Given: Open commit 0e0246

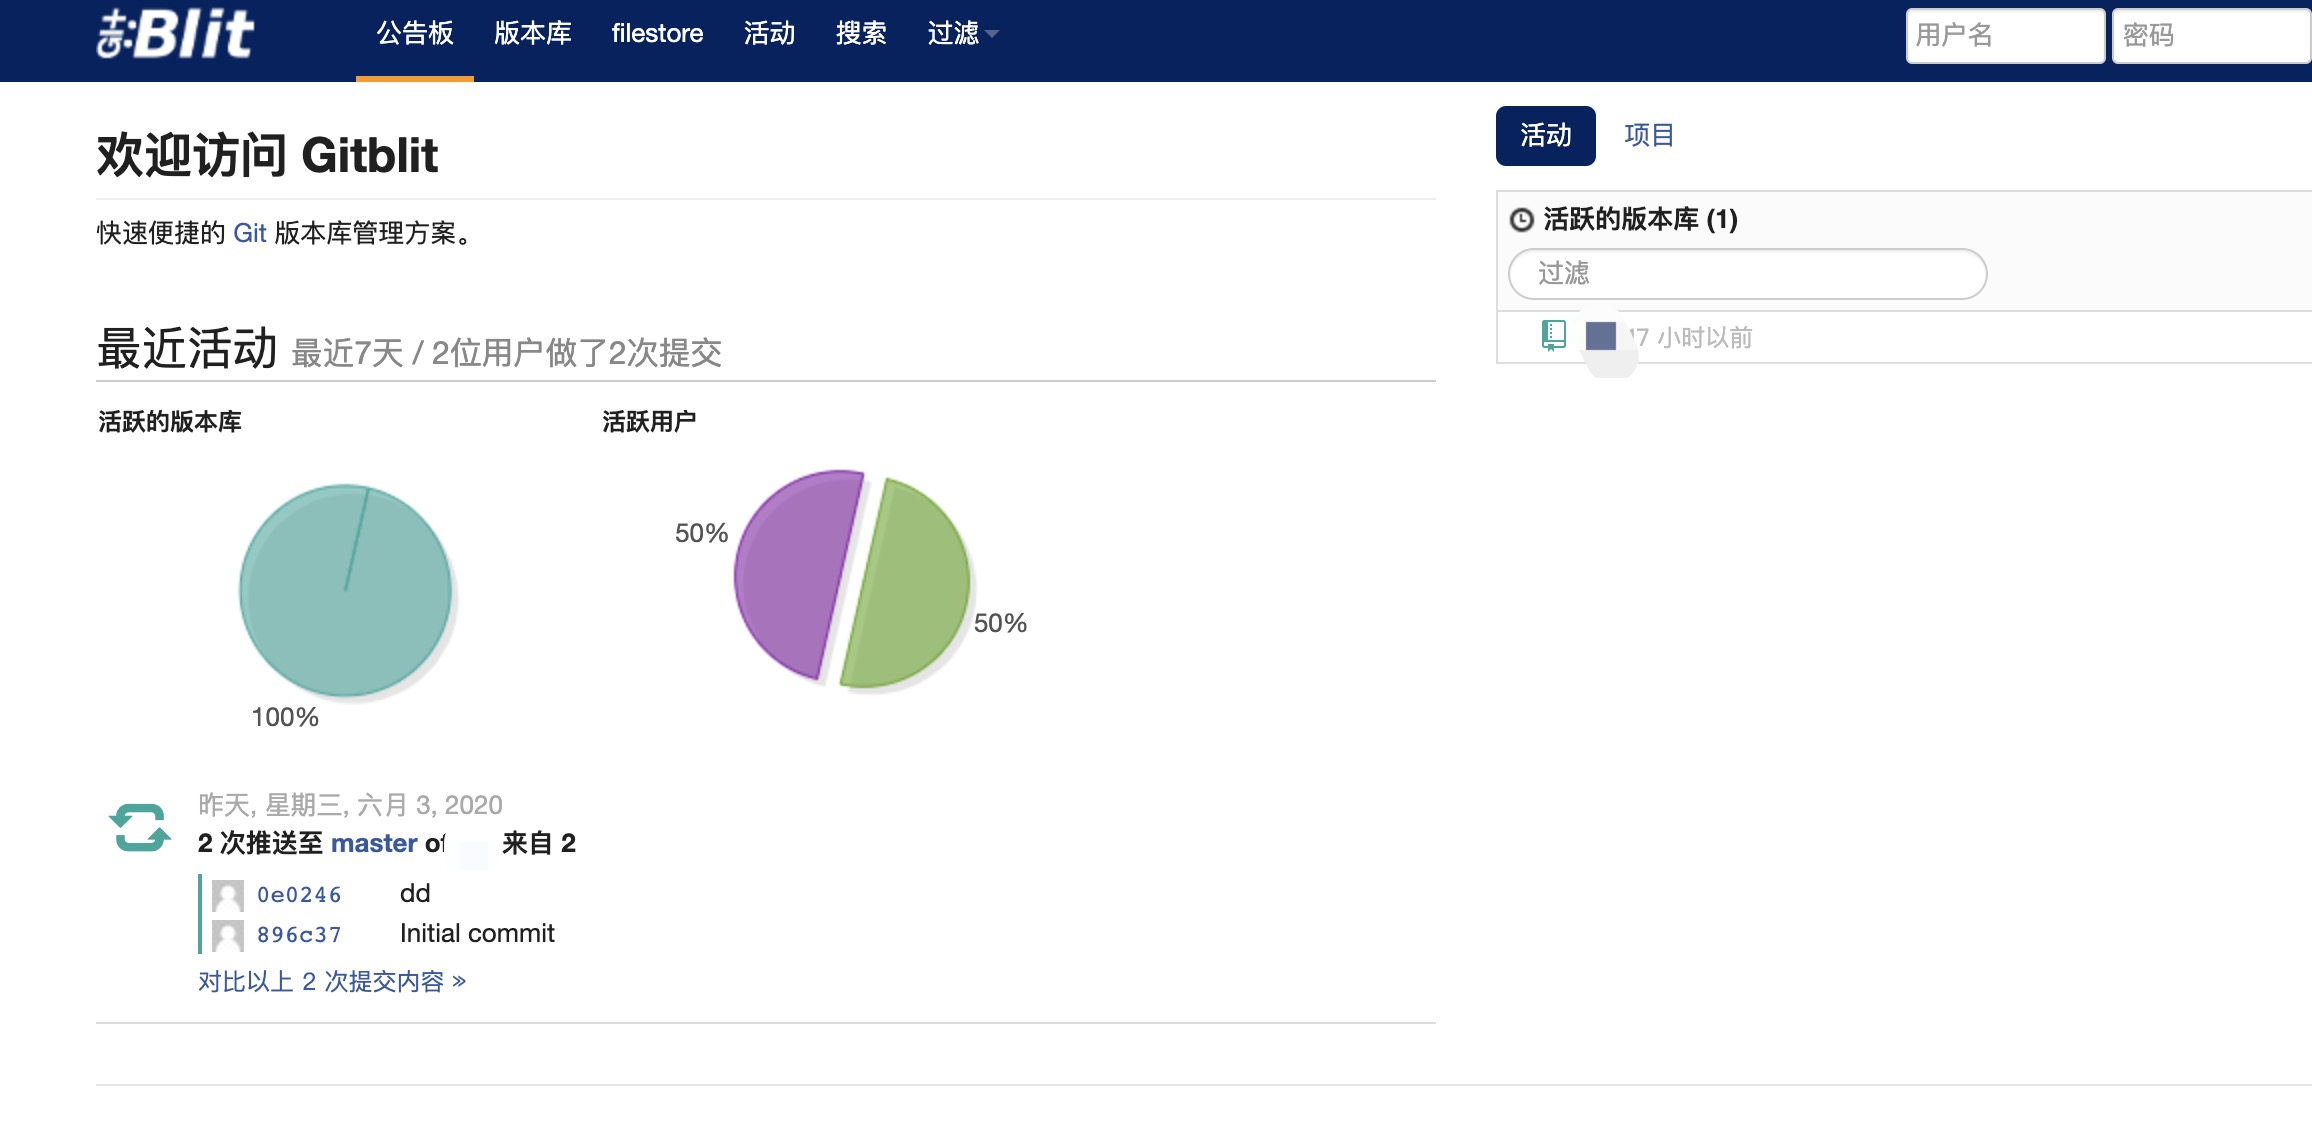Looking at the screenshot, I should pos(299,895).
